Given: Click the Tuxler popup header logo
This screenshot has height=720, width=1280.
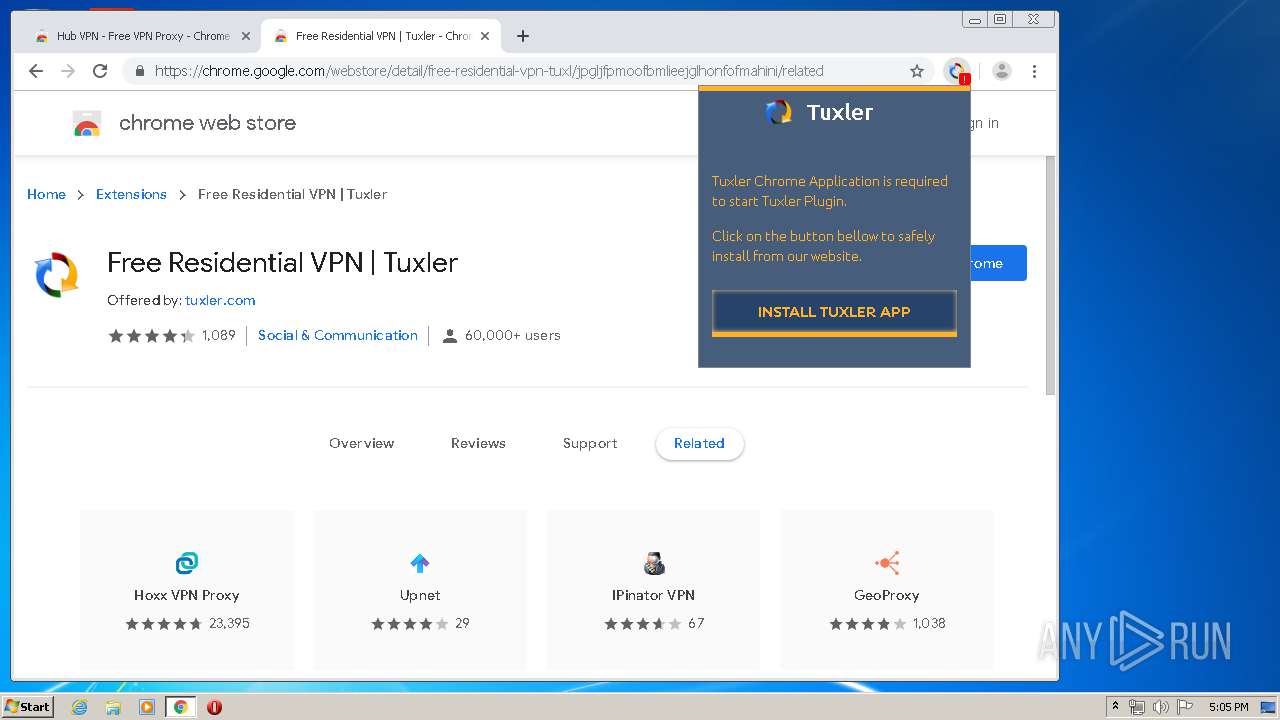Looking at the screenshot, I should 779,112.
